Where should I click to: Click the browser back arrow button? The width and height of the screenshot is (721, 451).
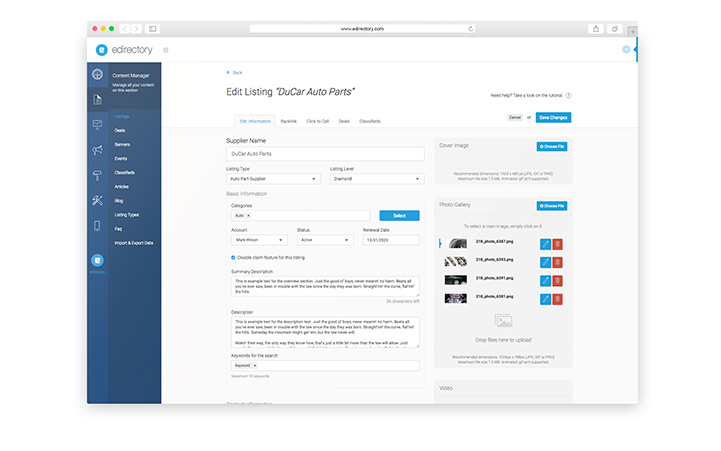click(125, 29)
